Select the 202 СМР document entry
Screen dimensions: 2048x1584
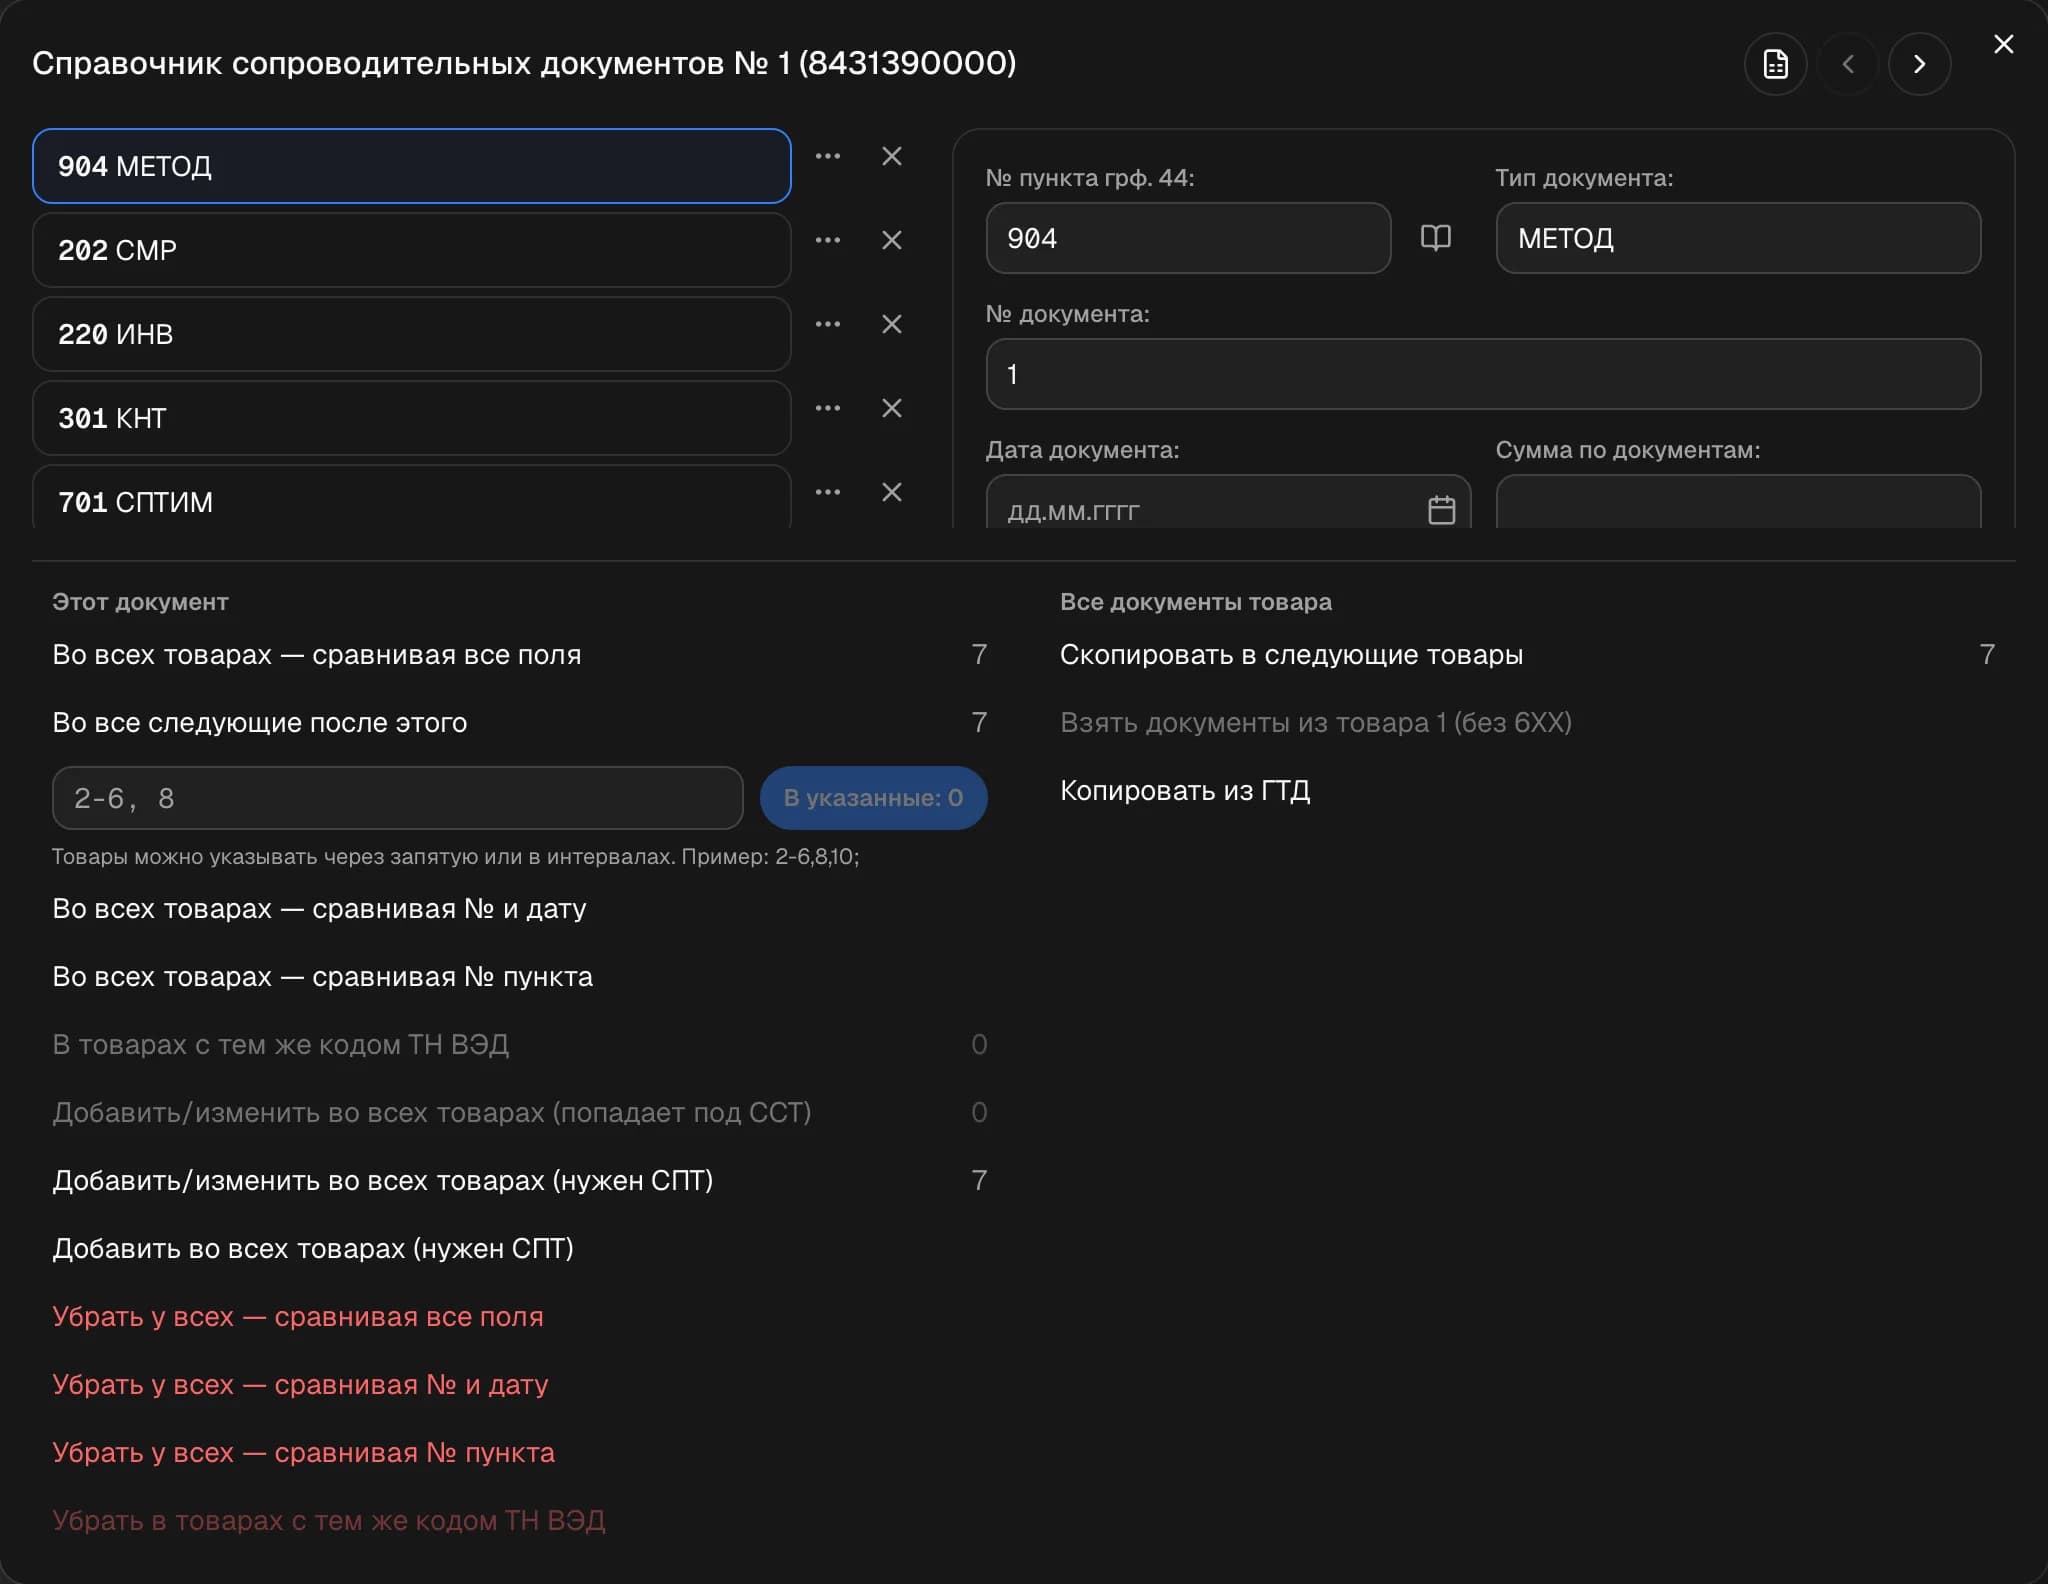point(412,250)
